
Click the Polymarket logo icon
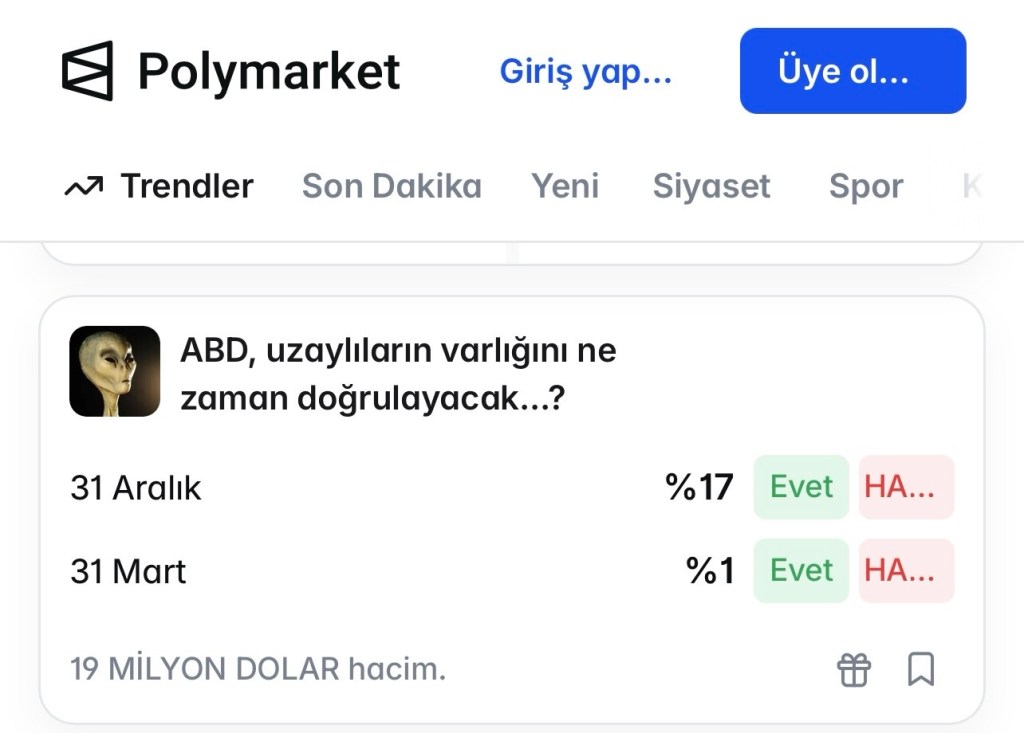tap(87, 71)
